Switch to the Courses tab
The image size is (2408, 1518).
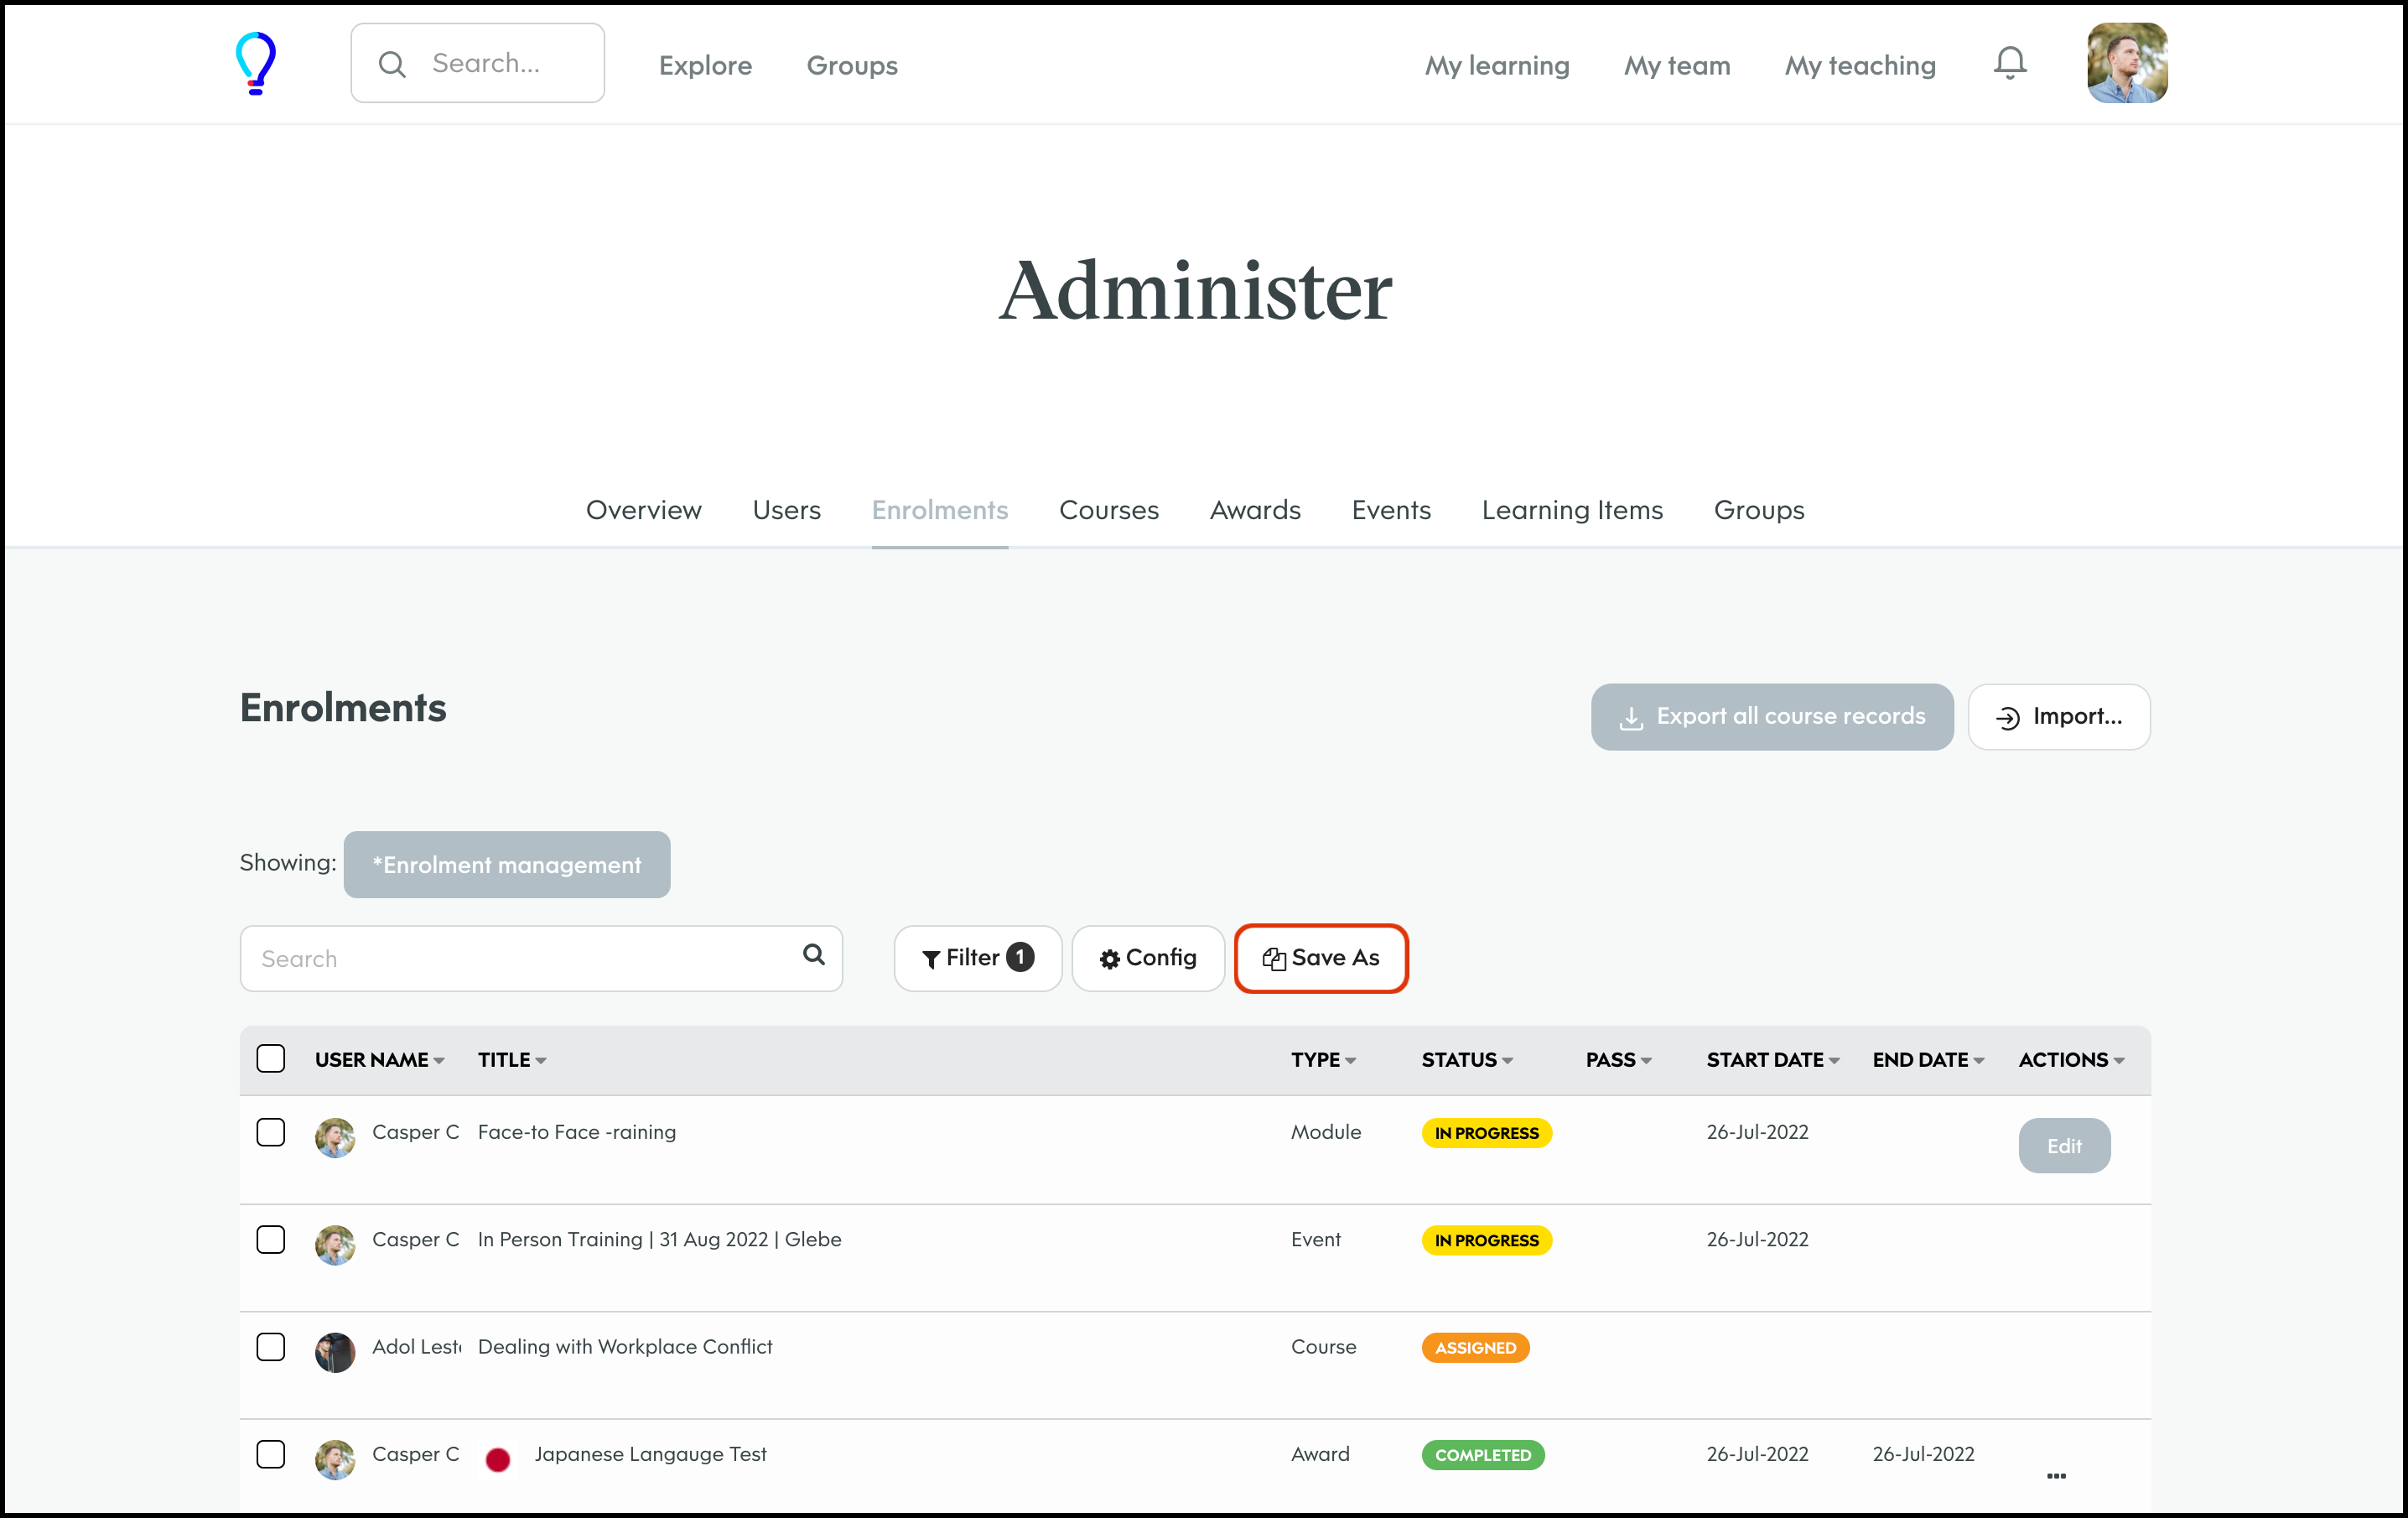[x=1108, y=510]
